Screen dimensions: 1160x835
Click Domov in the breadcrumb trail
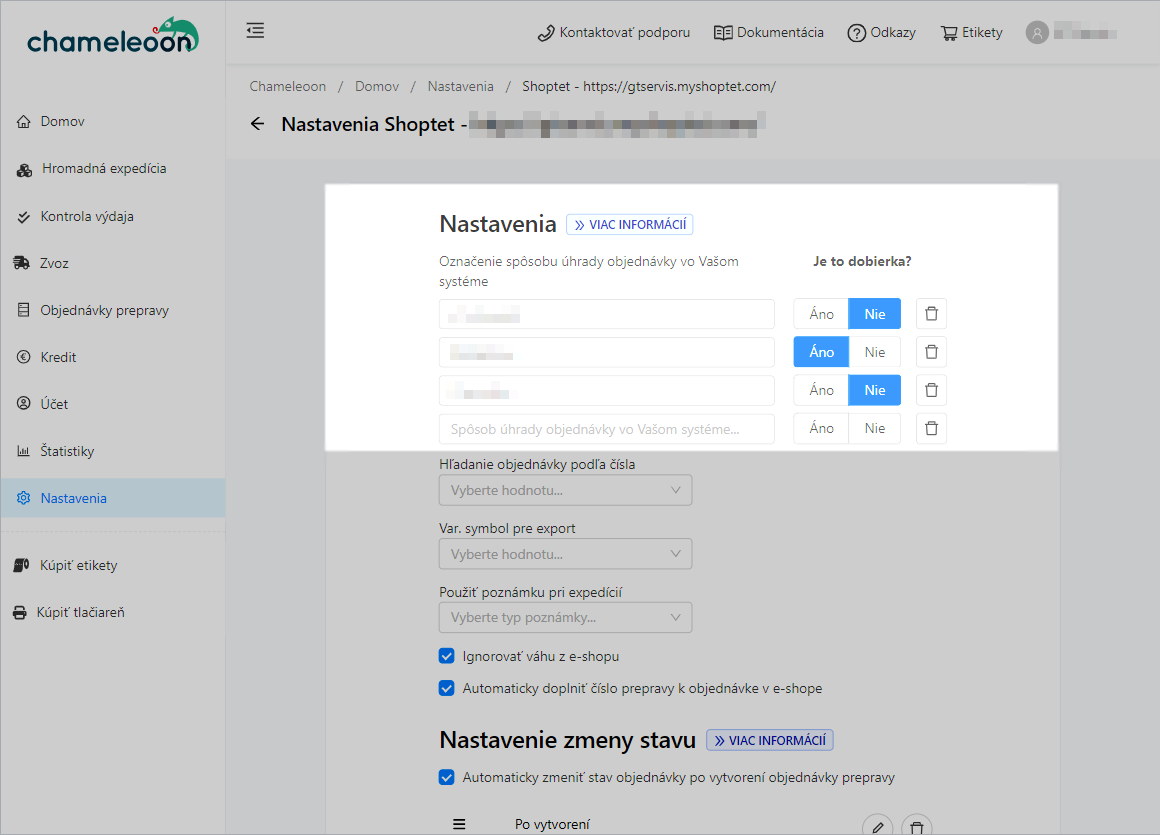point(377,87)
